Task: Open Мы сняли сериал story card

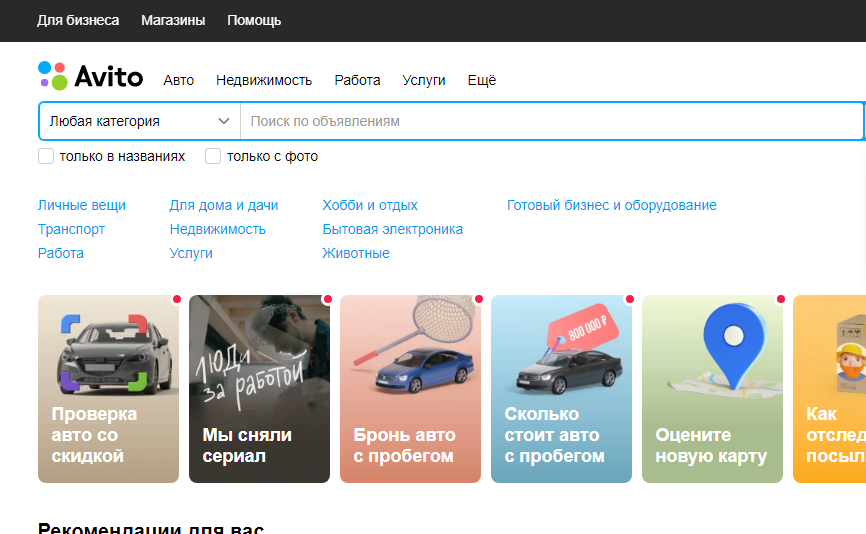Action: click(259, 389)
